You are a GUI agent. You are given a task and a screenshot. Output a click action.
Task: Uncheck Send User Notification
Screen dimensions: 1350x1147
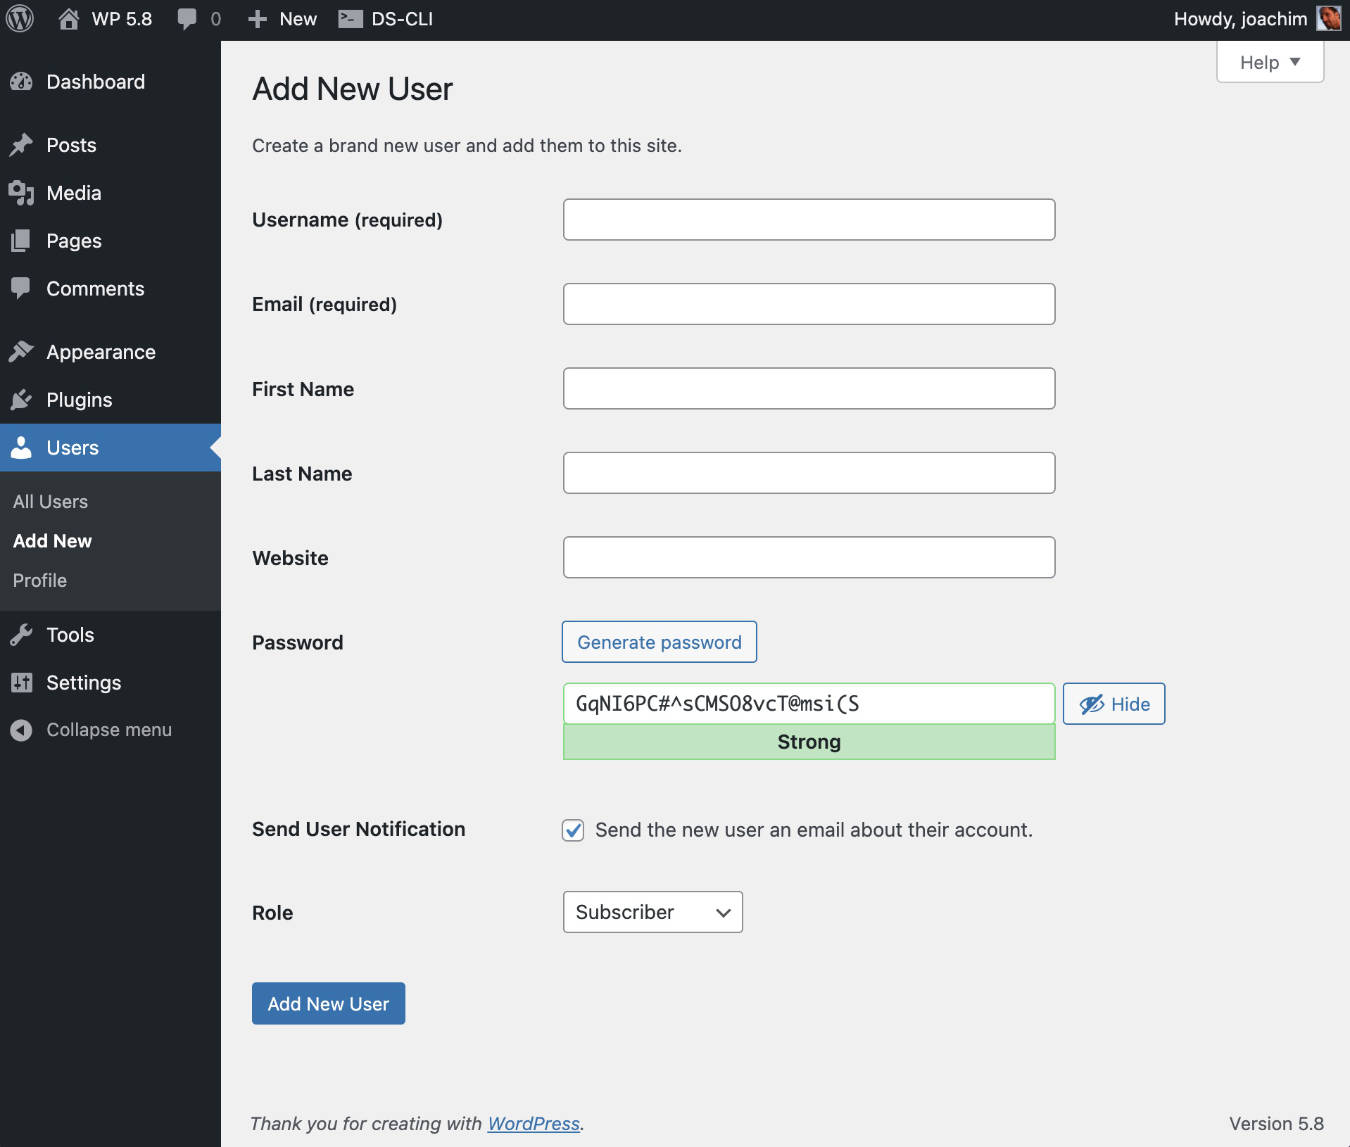(x=572, y=830)
